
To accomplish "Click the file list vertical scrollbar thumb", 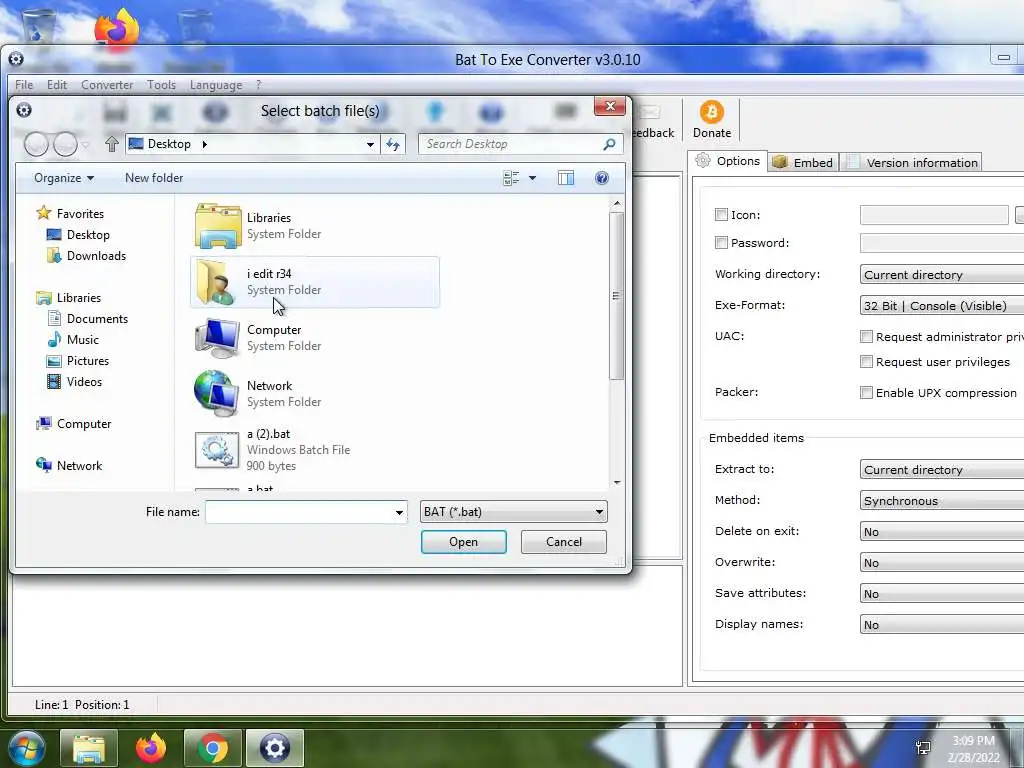I will [x=616, y=295].
